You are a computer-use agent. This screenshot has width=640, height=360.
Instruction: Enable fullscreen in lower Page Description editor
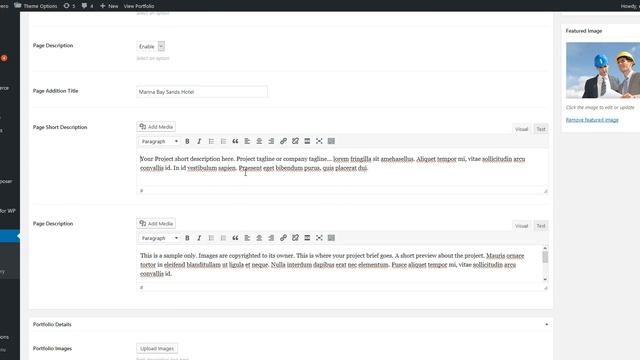pyautogui.click(x=319, y=238)
